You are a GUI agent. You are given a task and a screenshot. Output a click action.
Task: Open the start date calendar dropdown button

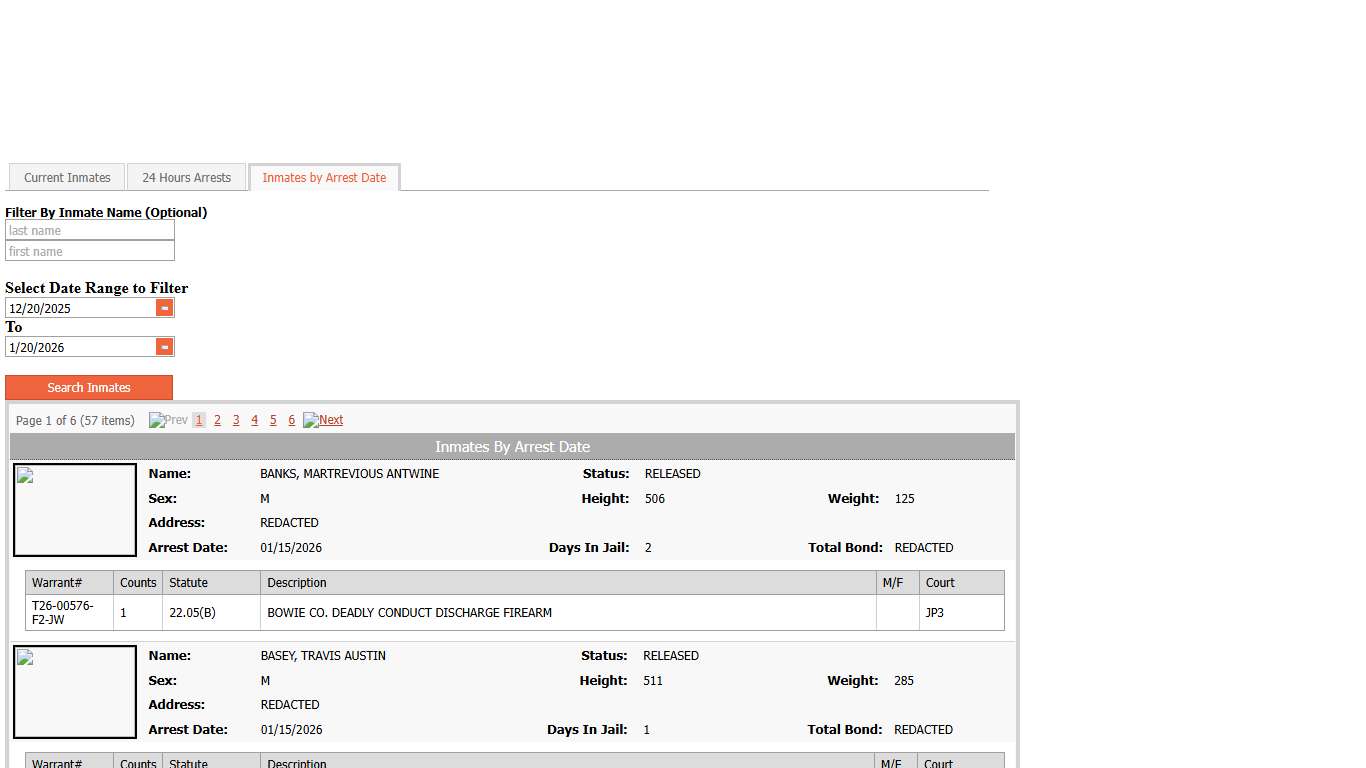coord(165,308)
